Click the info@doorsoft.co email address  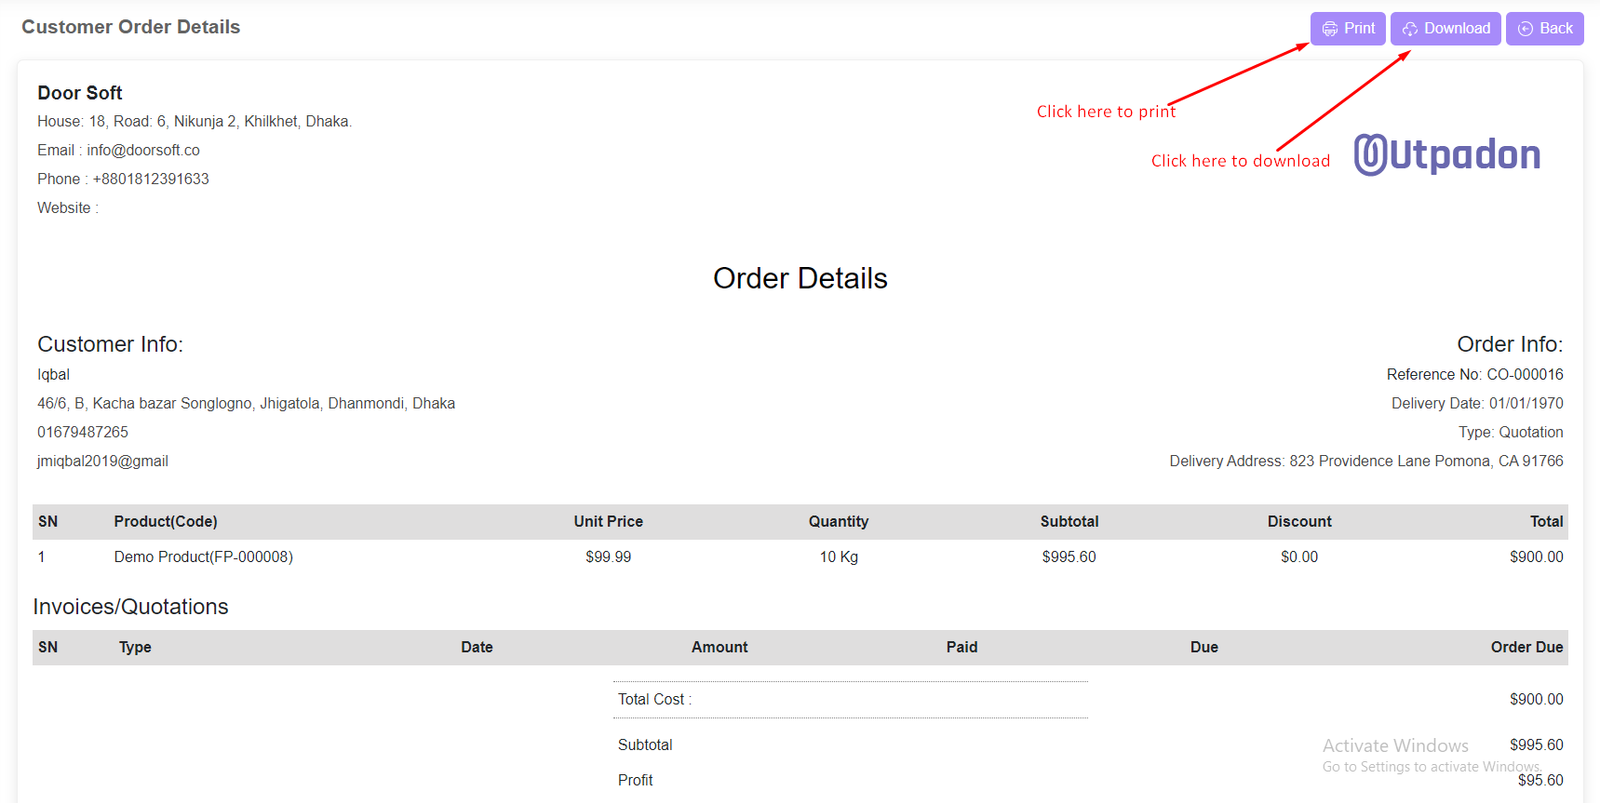coord(143,150)
